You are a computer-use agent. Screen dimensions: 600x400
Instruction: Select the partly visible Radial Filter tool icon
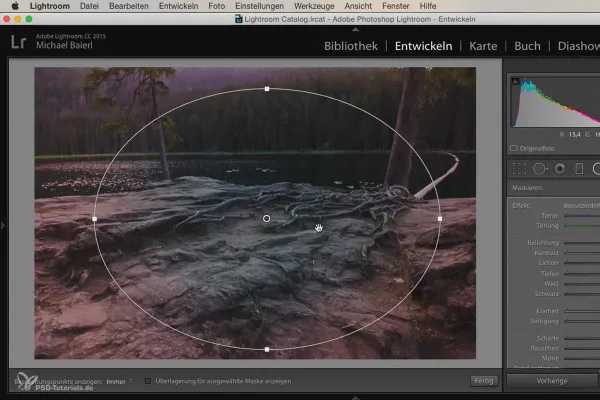[x=596, y=168]
